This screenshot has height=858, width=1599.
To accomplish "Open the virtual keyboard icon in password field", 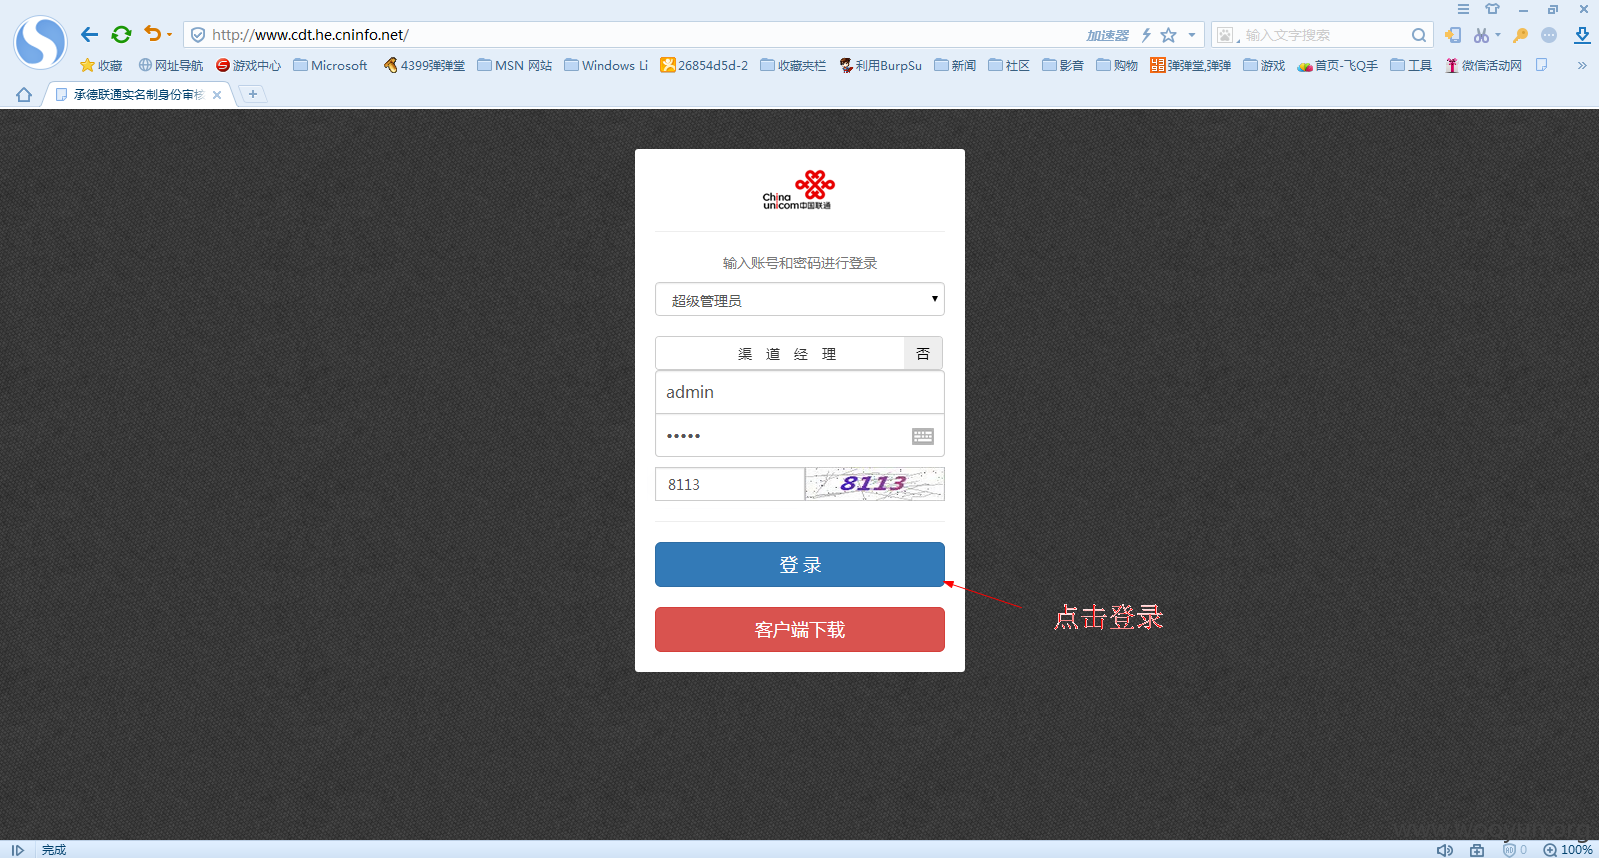I will 923,436.
